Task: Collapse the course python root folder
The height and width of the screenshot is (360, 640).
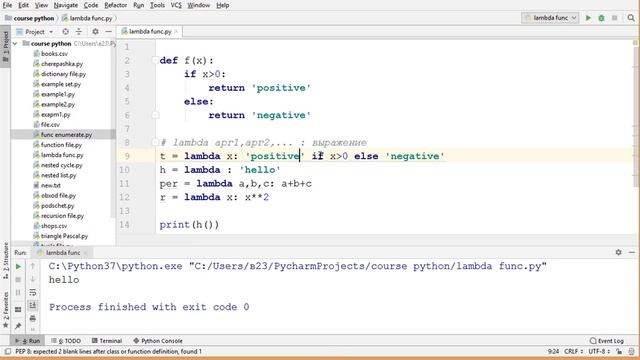Action: [15, 43]
